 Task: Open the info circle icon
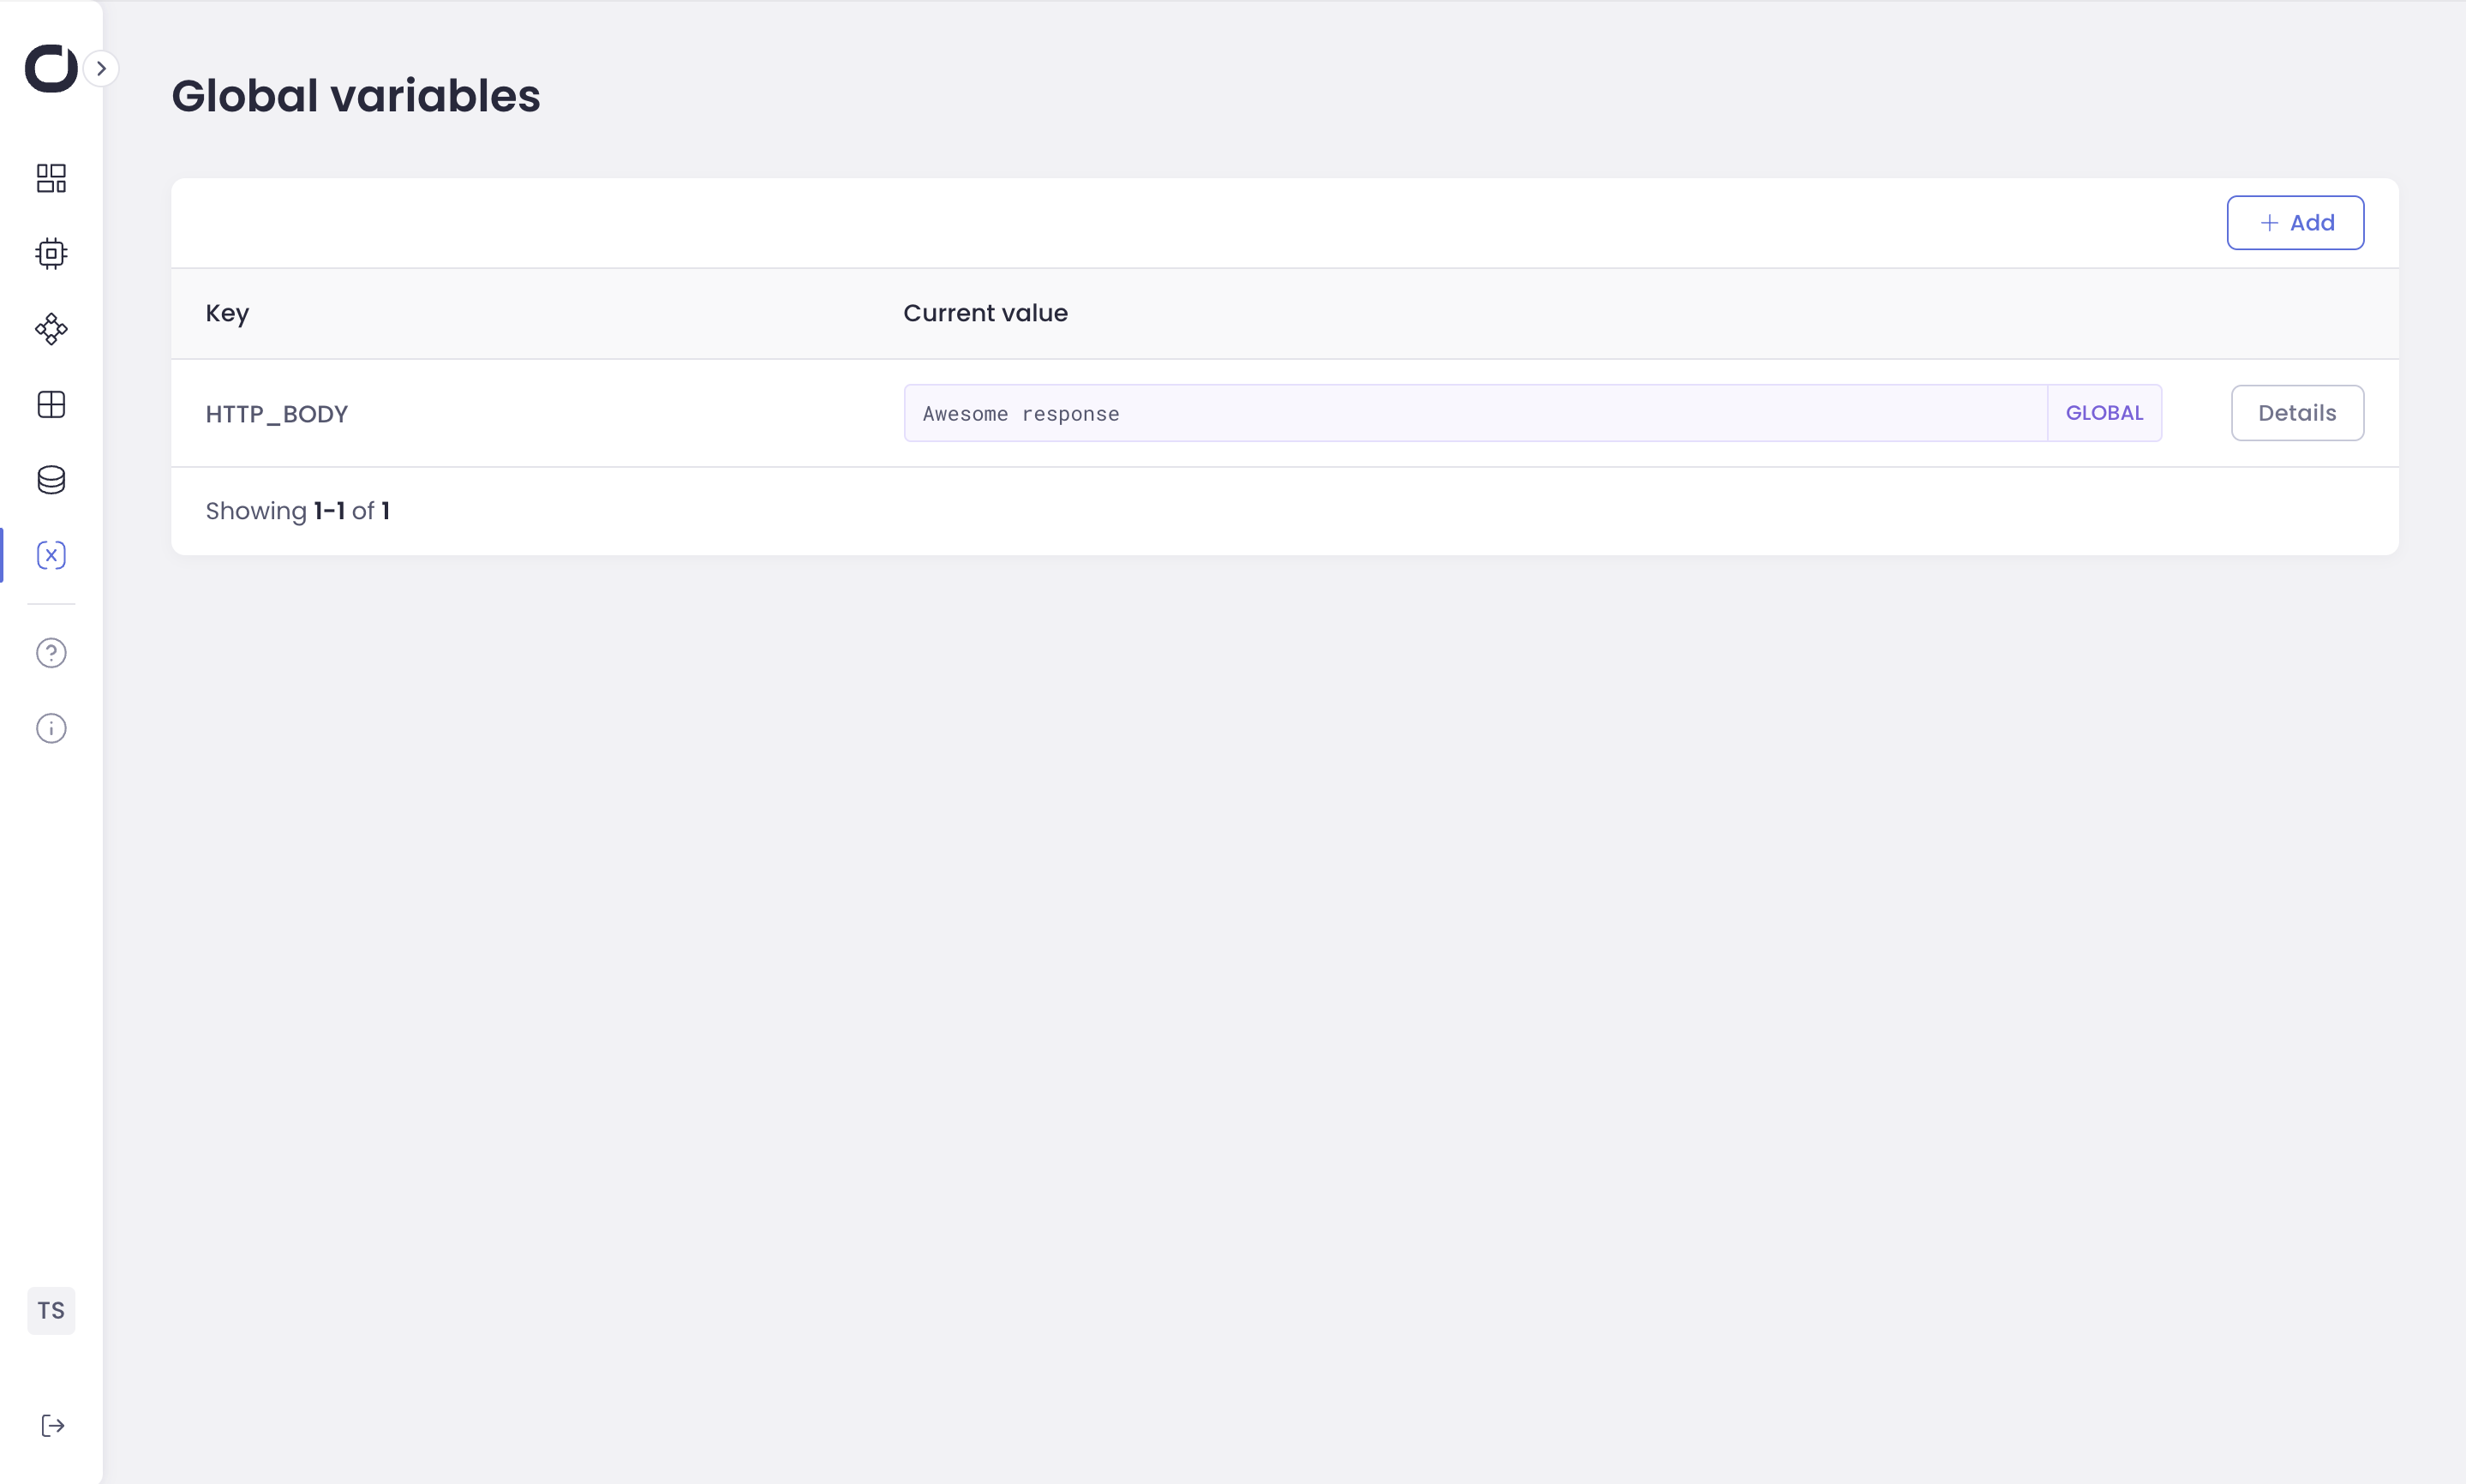51,728
